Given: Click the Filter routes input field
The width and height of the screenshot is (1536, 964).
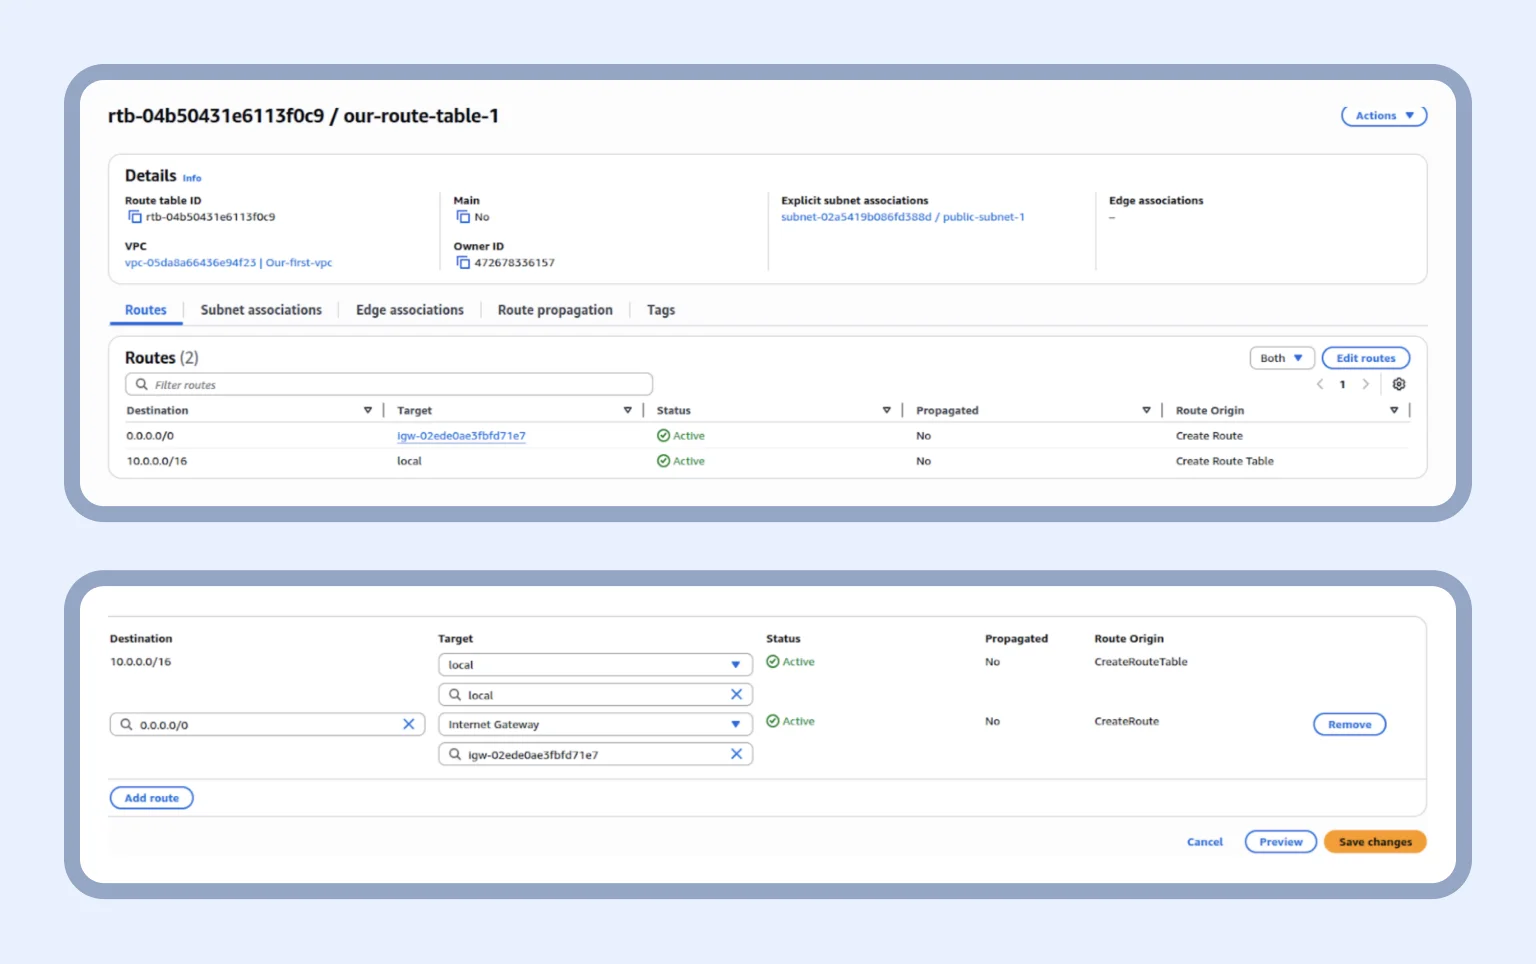Looking at the screenshot, I should (x=390, y=384).
